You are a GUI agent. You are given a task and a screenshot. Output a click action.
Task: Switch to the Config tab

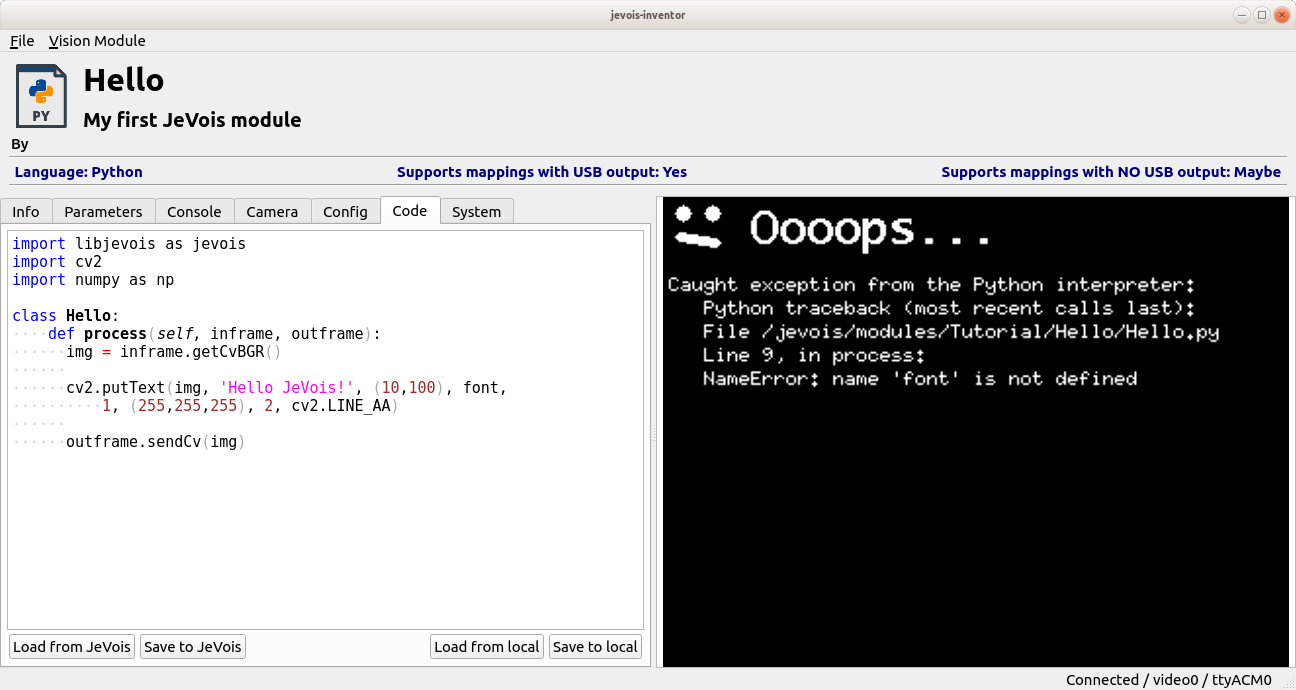(345, 211)
